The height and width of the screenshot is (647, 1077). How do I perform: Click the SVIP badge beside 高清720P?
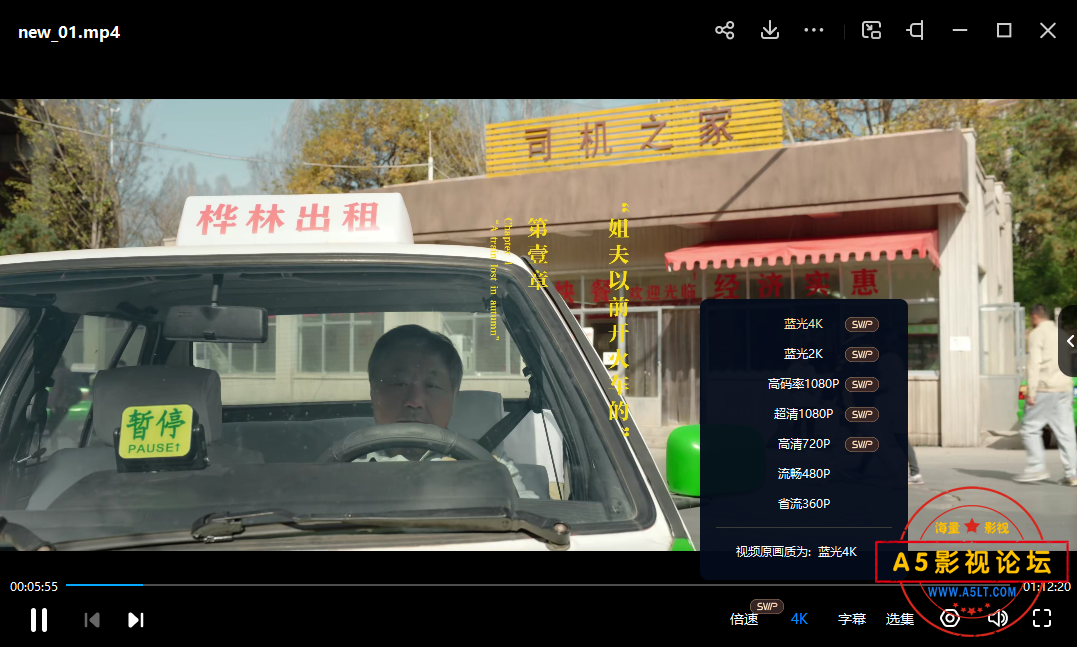[862, 444]
